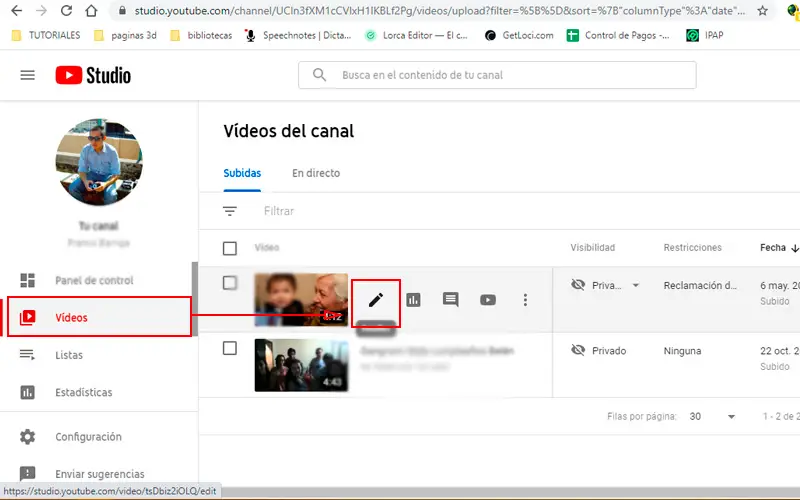Image resolution: width=800 pixels, height=500 pixels.
Task: Click the YouTube Studio logo
Action: pos(93,76)
